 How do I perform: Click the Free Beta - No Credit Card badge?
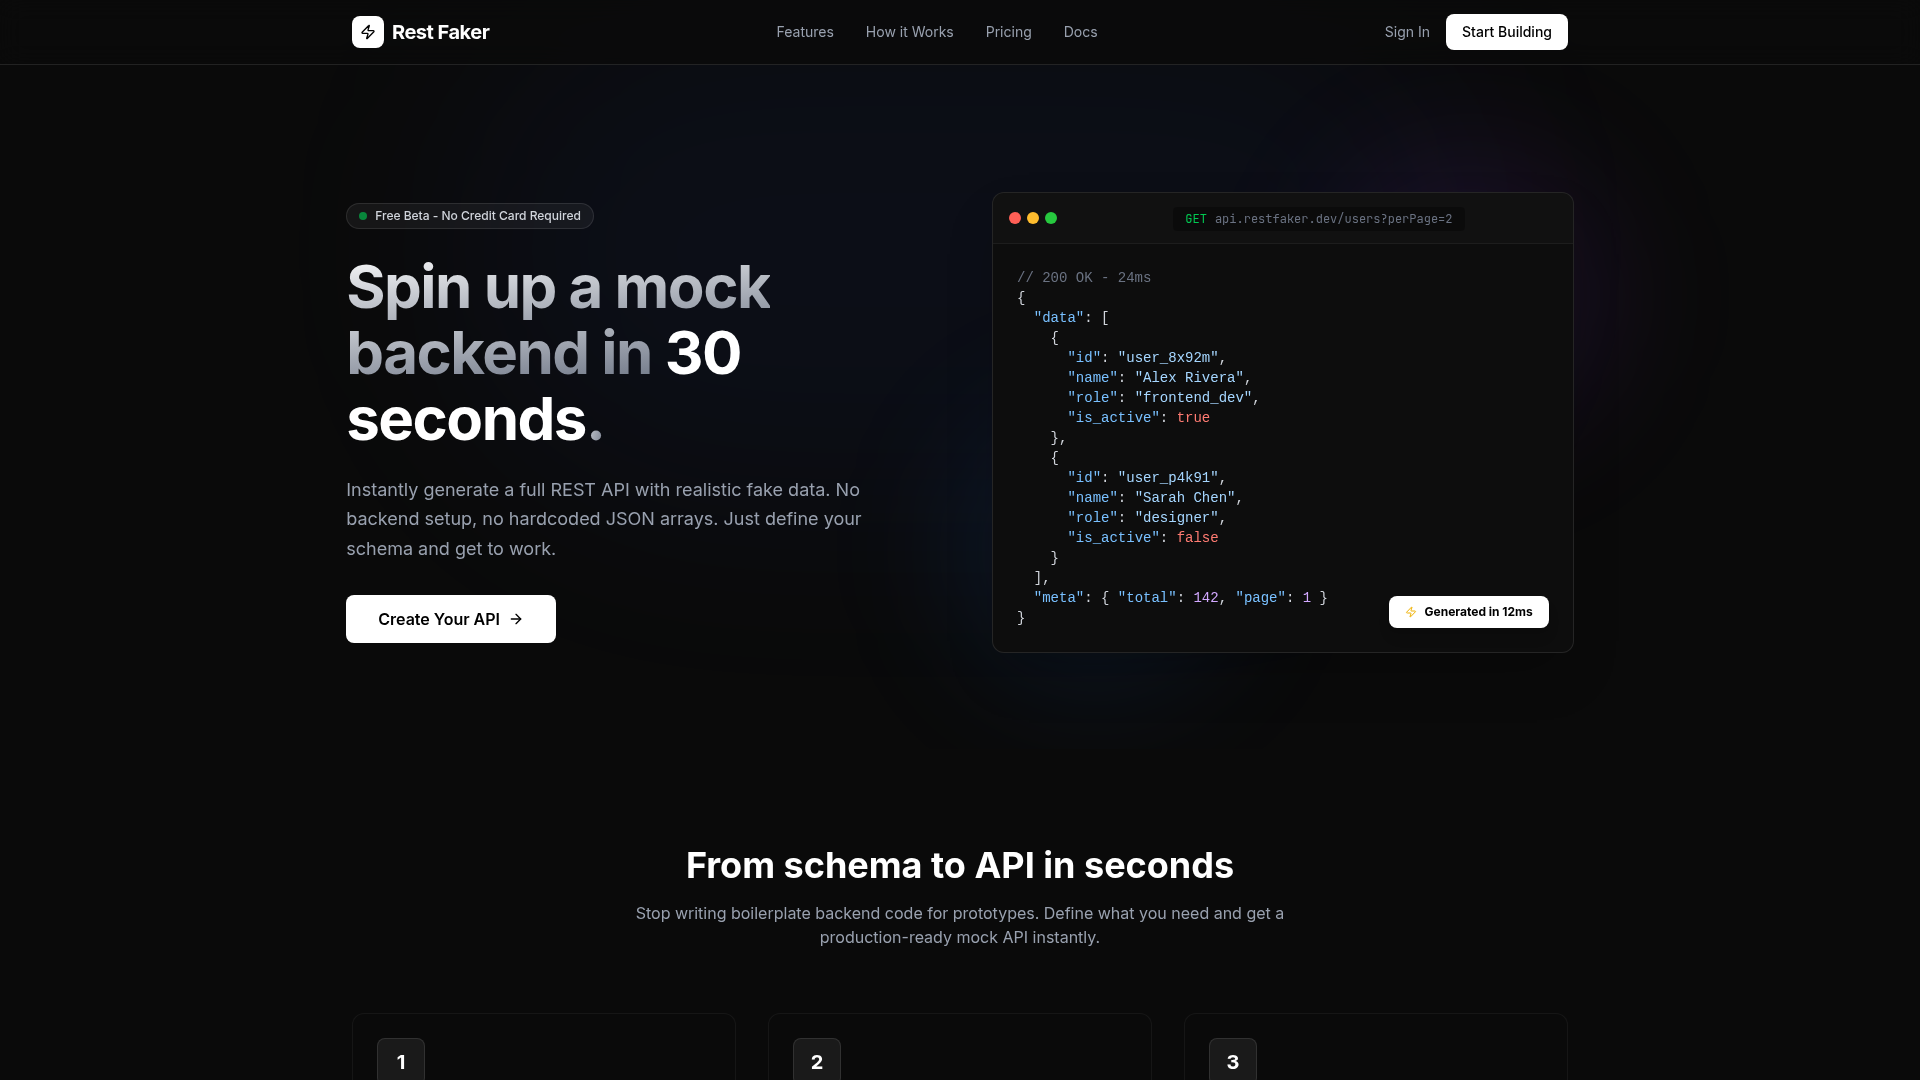470,216
